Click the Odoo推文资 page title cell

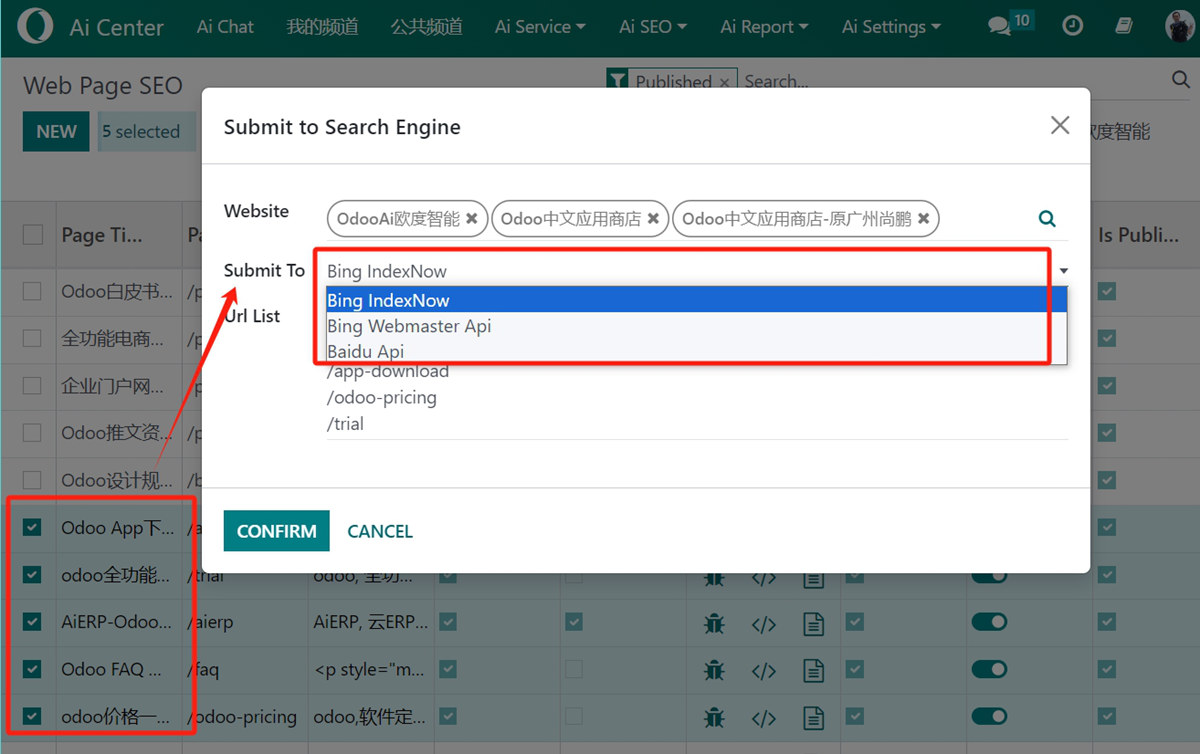tap(117, 433)
